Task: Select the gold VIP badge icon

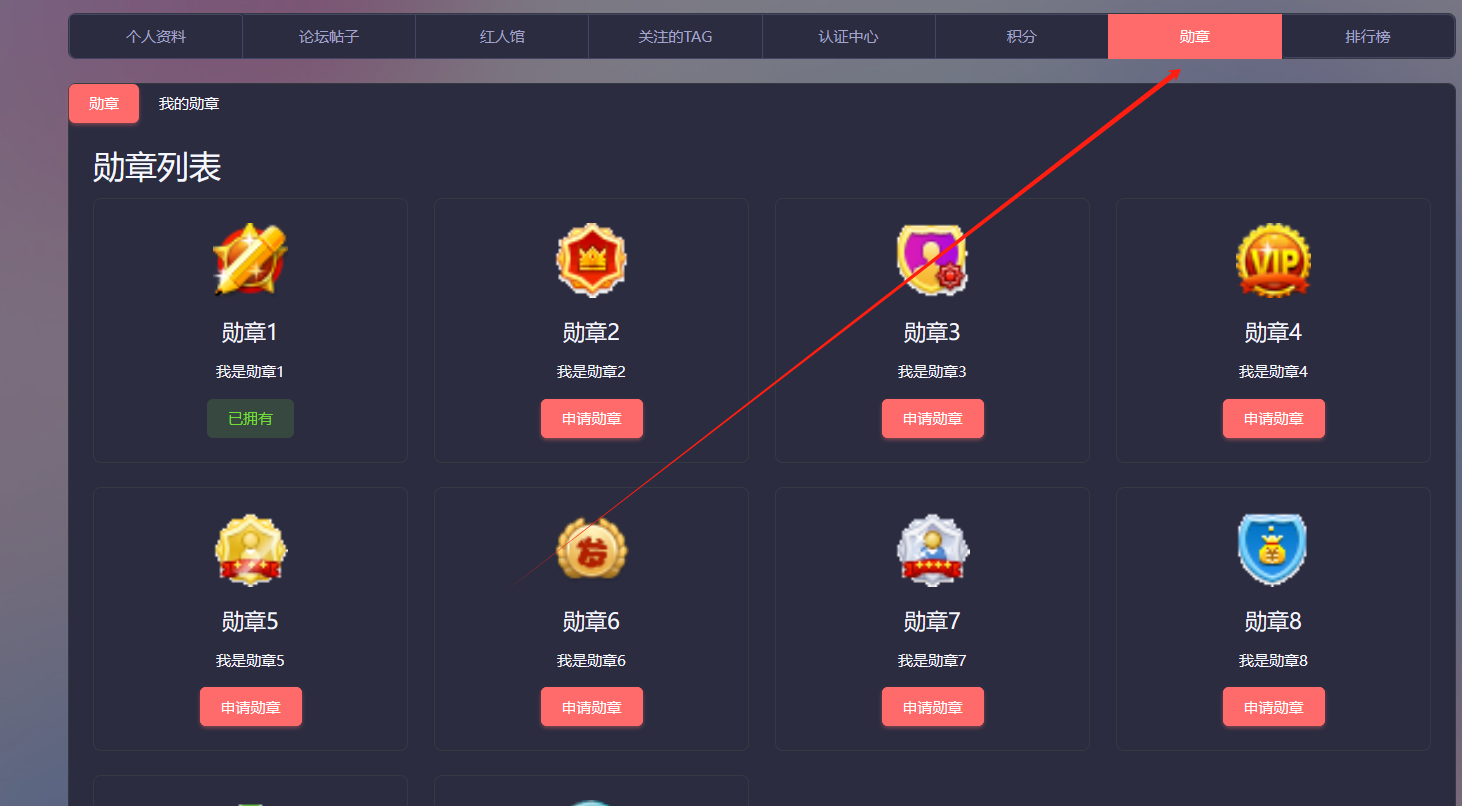Action: 1273,260
